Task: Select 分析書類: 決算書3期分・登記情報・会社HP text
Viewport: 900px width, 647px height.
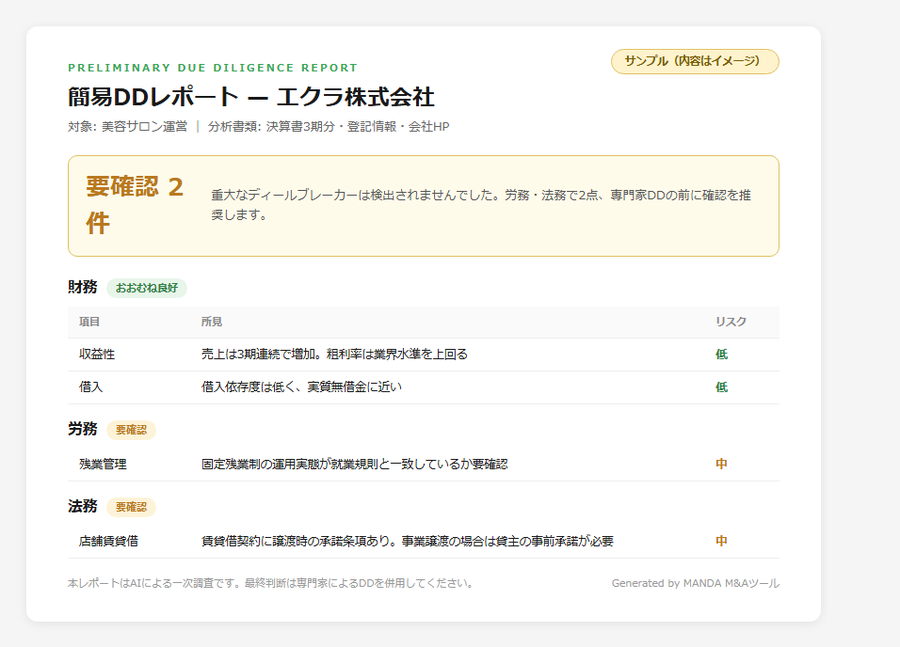Action: coord(328,126)
